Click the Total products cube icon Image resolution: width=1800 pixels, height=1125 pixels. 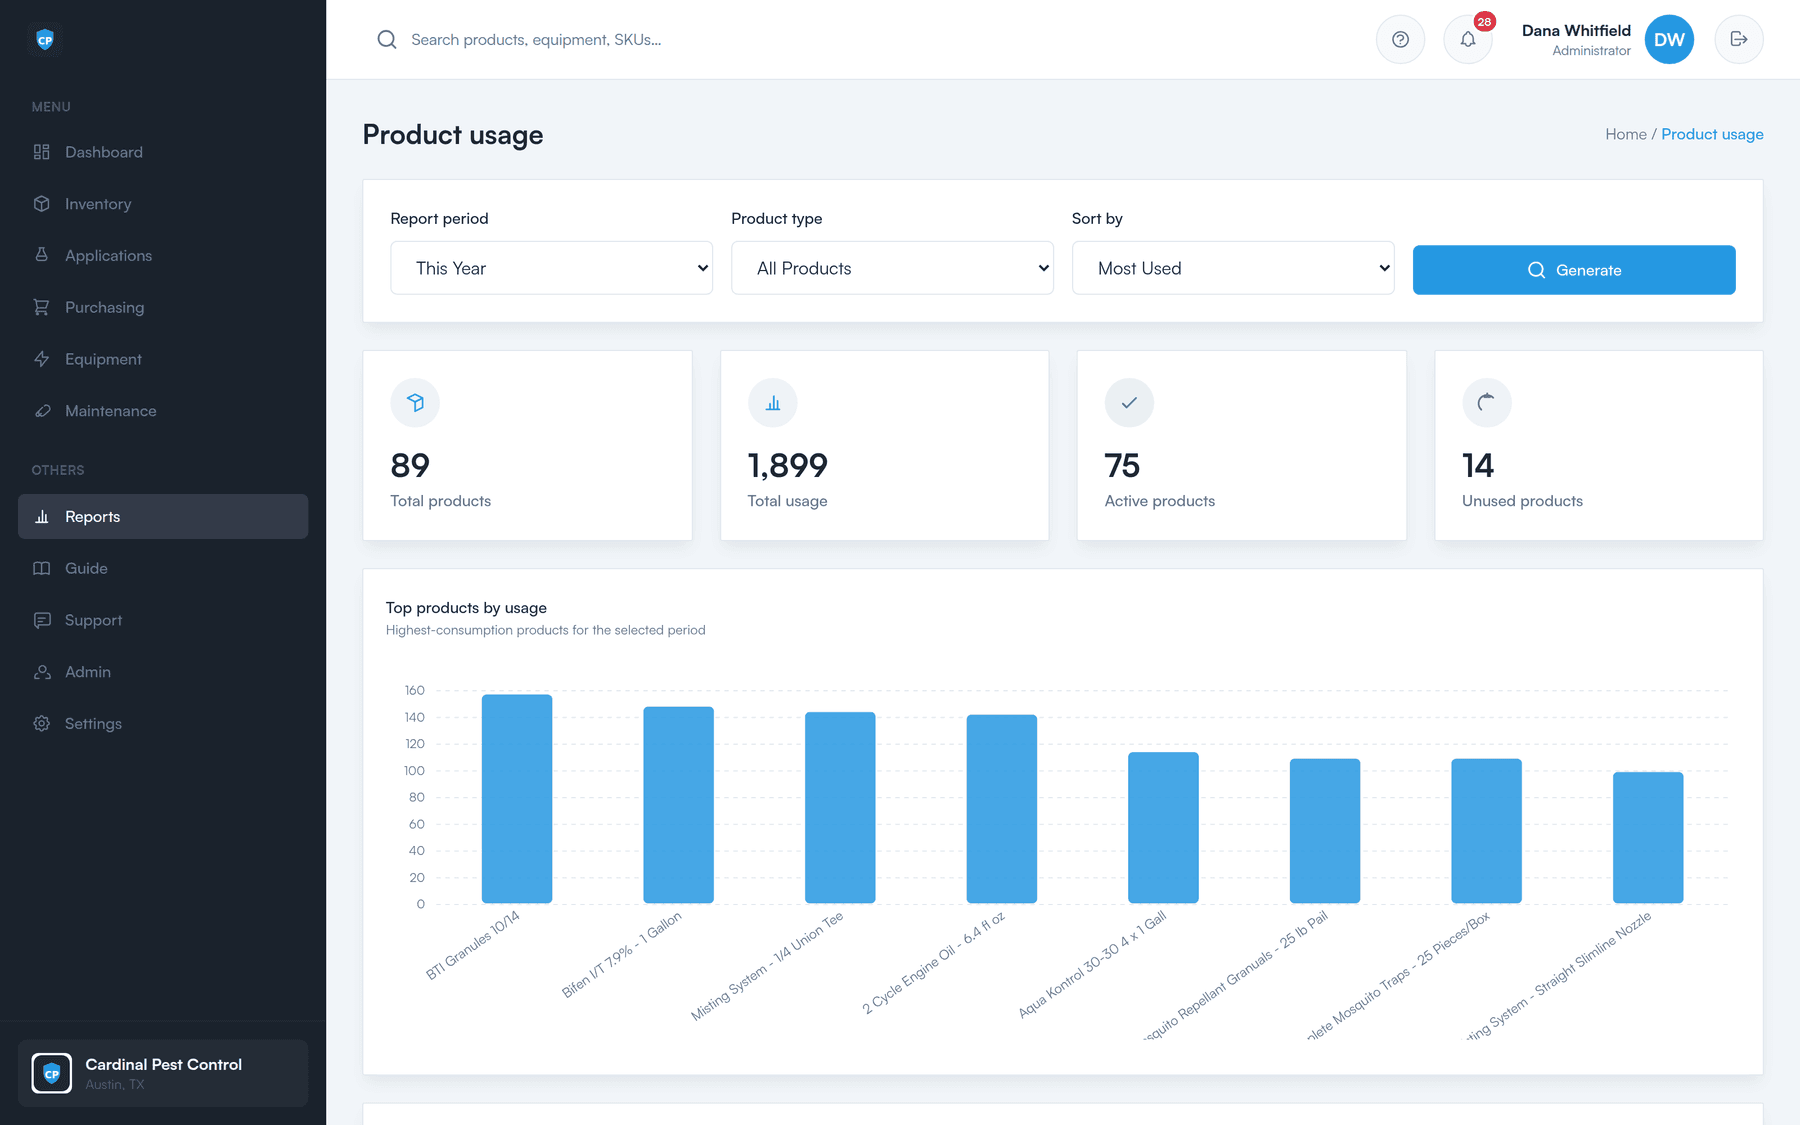pos(415,403)
